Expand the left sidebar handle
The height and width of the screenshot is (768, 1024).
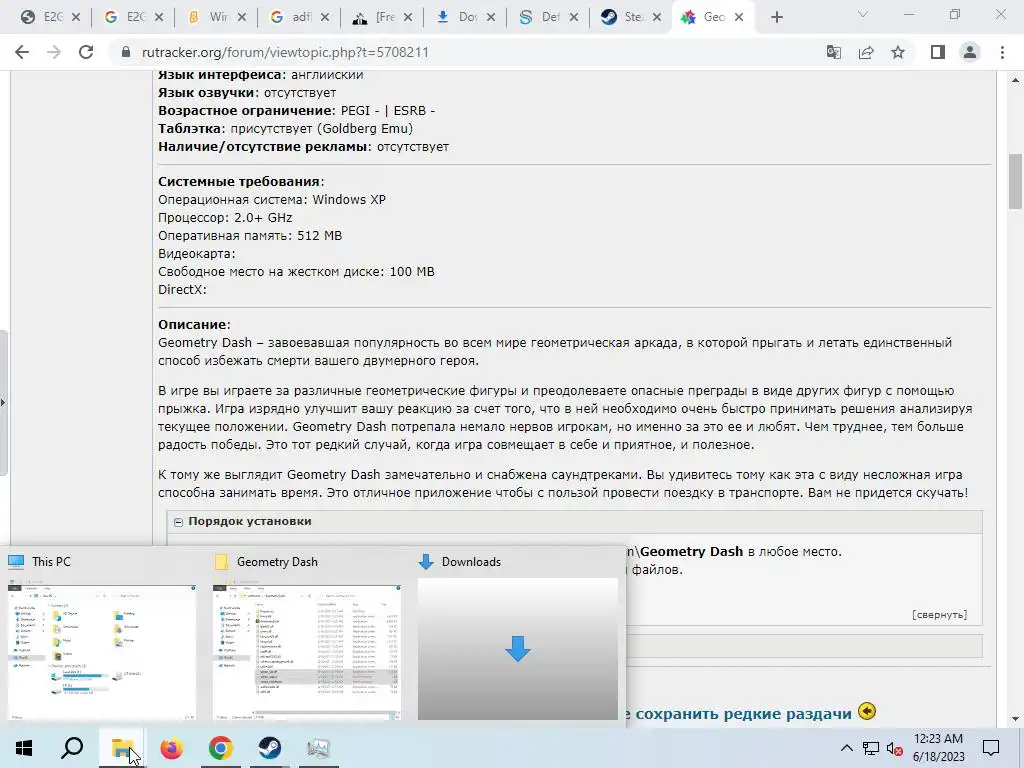[3, 403]
